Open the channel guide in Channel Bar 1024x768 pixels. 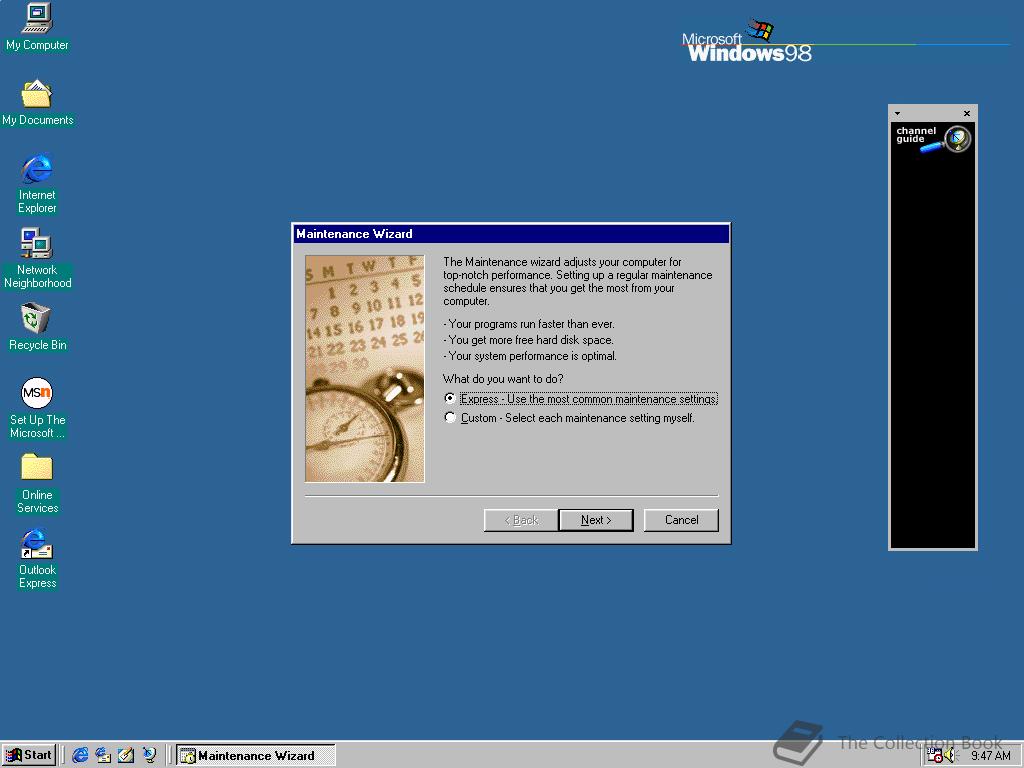(933, 138)
